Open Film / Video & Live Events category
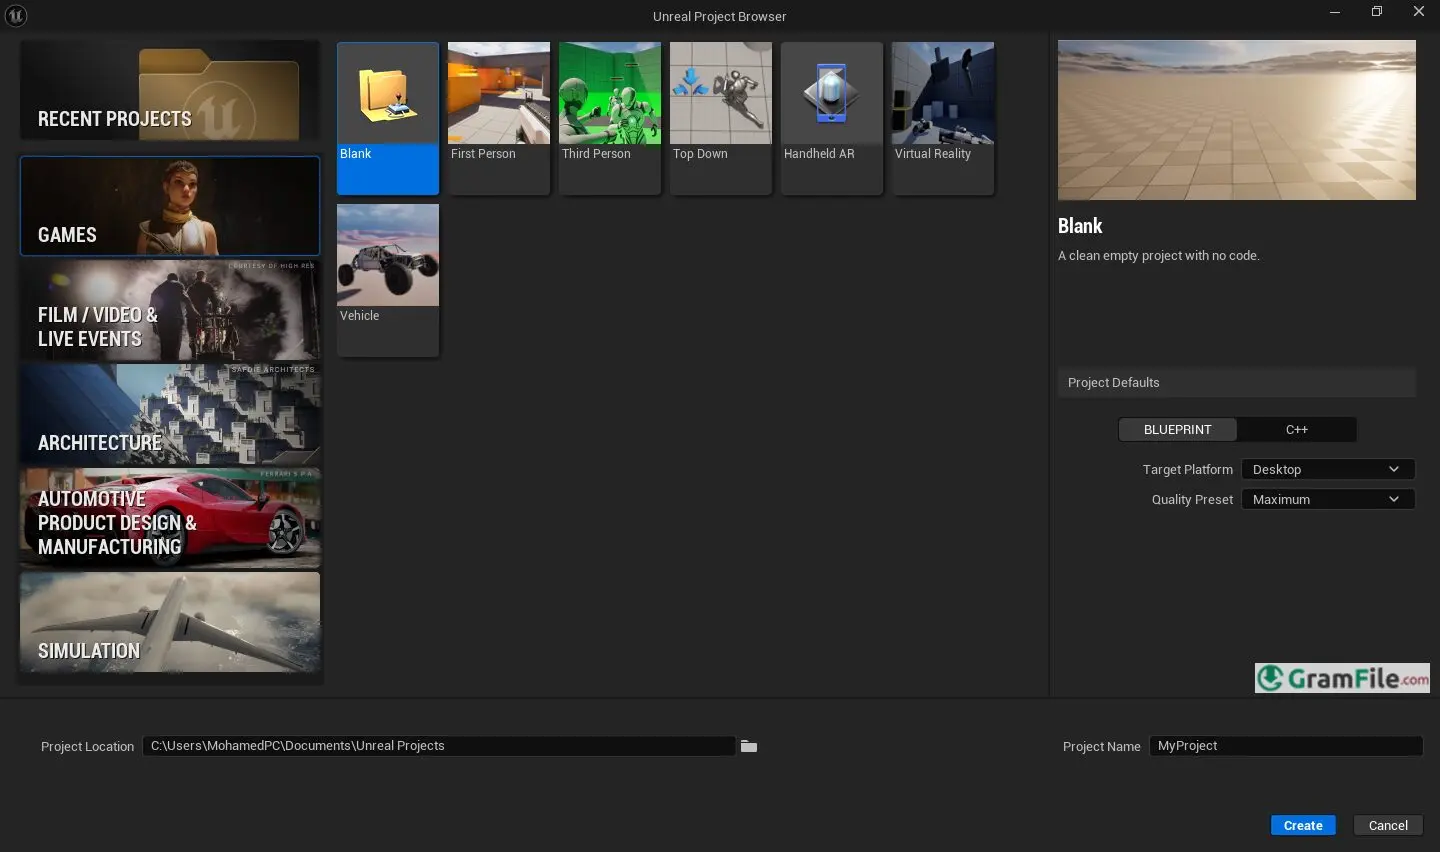The image size is (1440, 852). (170, 310)
